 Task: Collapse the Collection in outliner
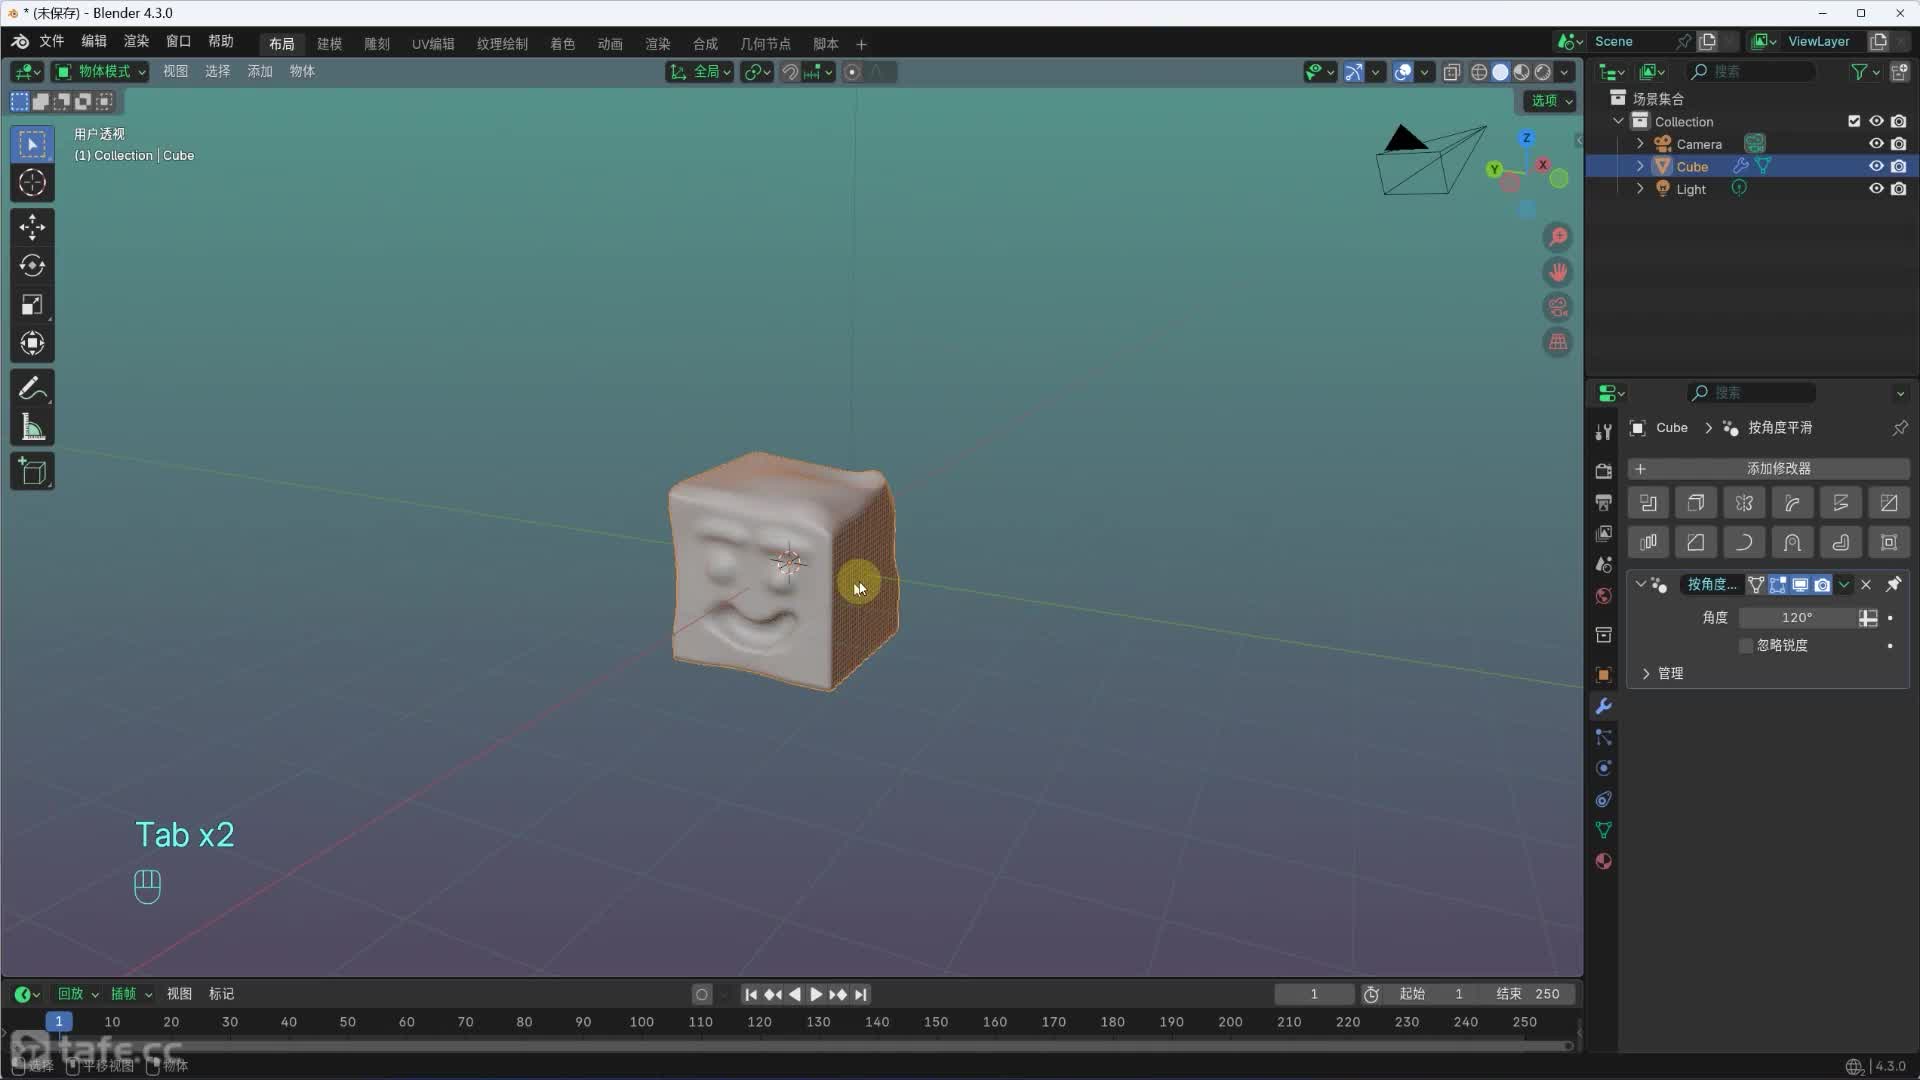1618,120
